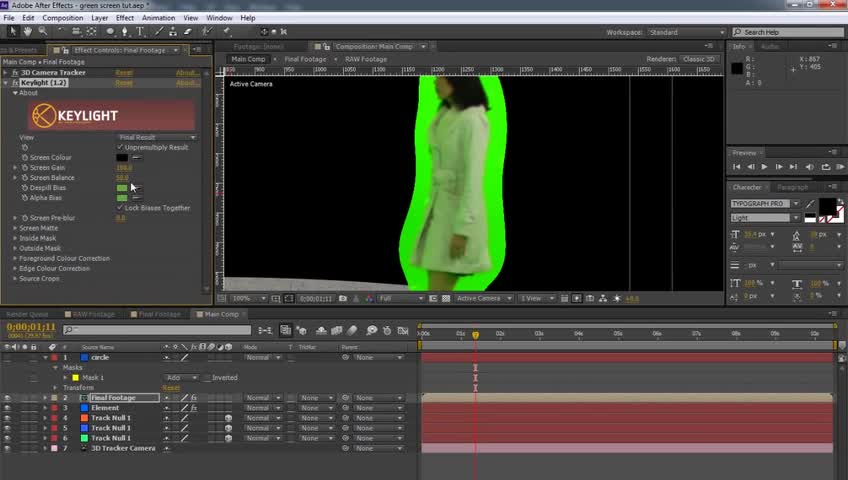Select the Puppet Pin tool
848x480 pixels.
click(x=227, y=31)
